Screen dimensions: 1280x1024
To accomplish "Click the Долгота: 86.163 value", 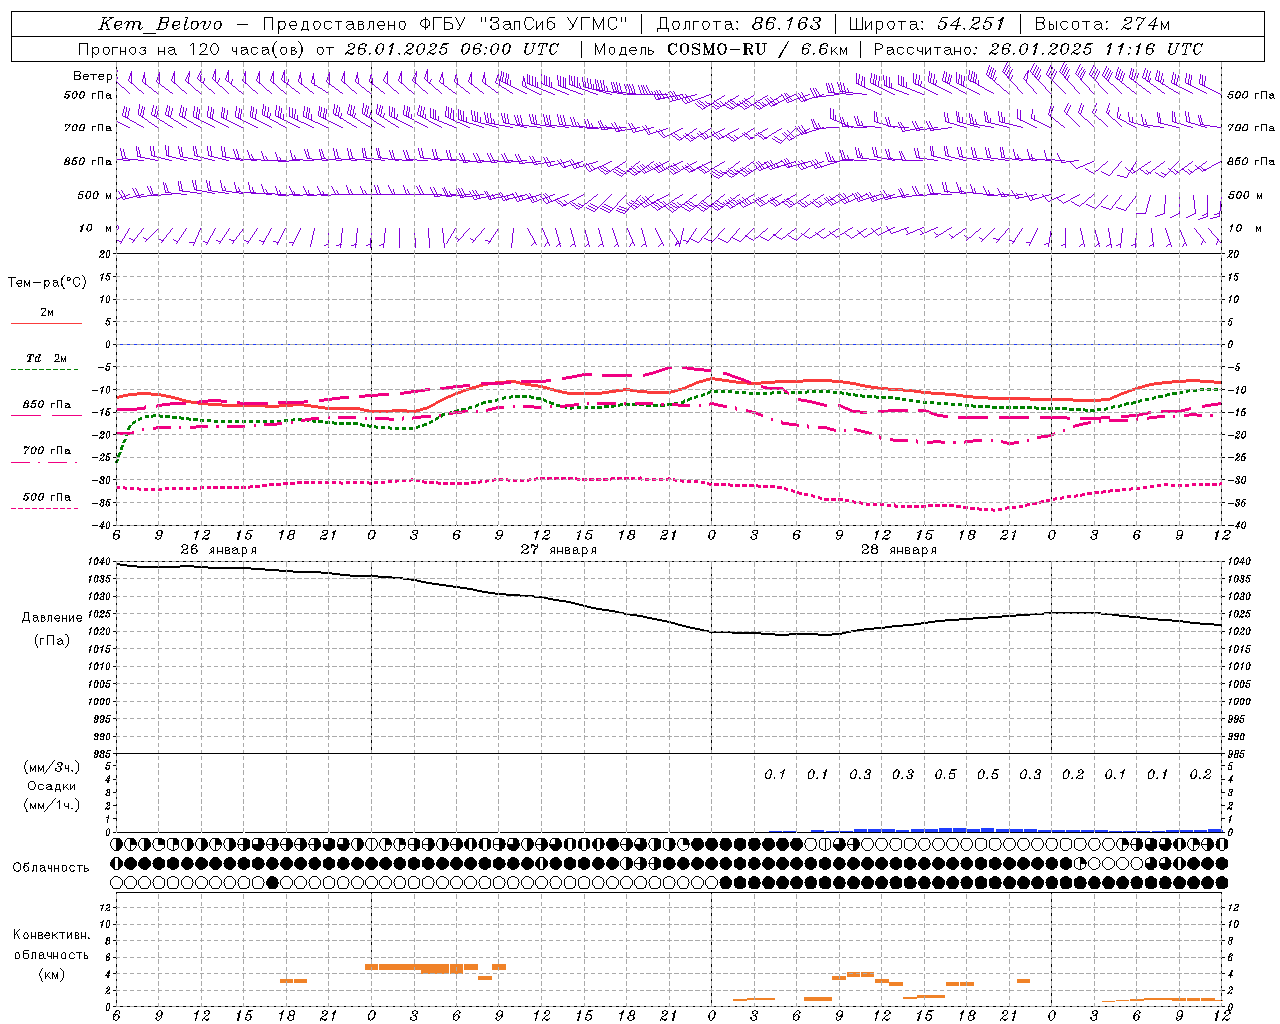I will click(x=738, y=24).
